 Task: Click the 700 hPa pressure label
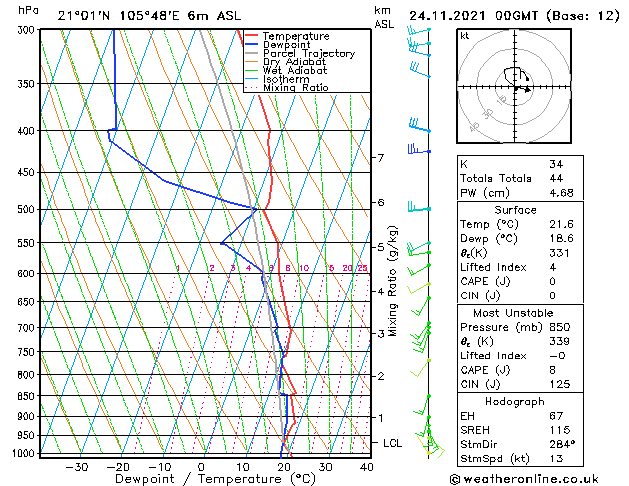tap(28, 328)
